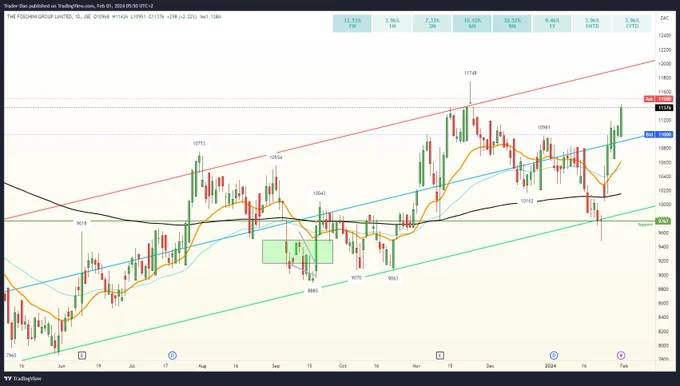Click the Dec label on the time axis

tap(490, 366)
